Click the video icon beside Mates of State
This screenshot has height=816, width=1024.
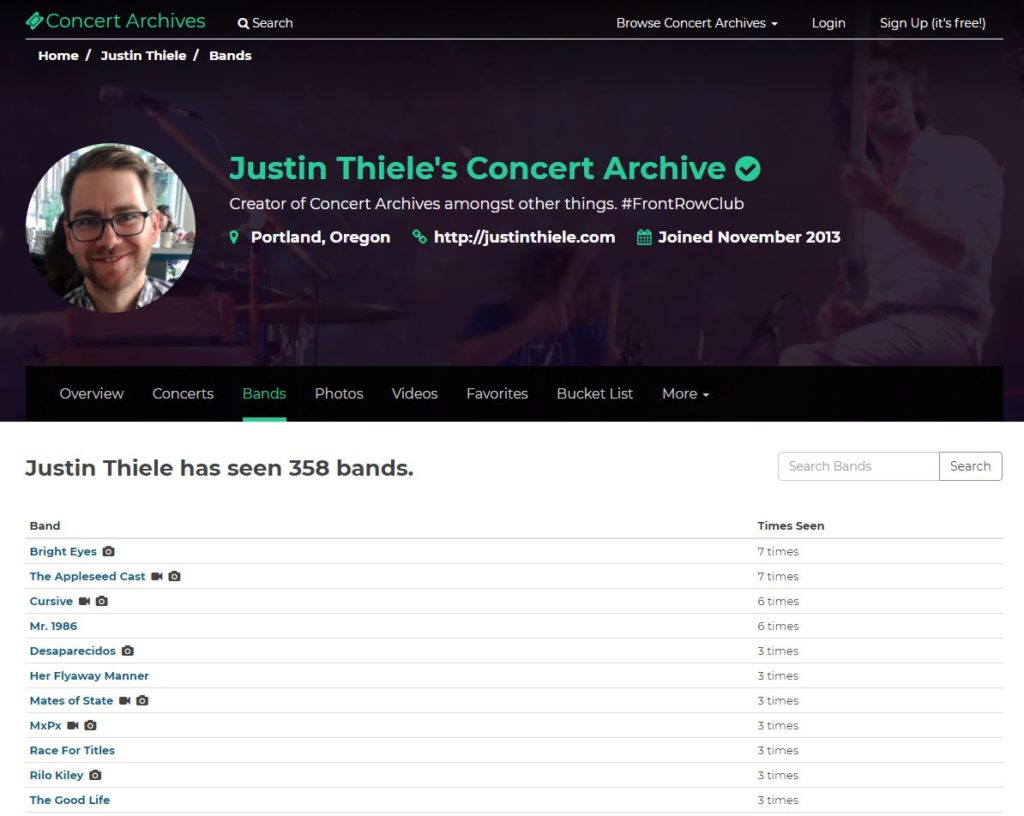coord(125,700)
